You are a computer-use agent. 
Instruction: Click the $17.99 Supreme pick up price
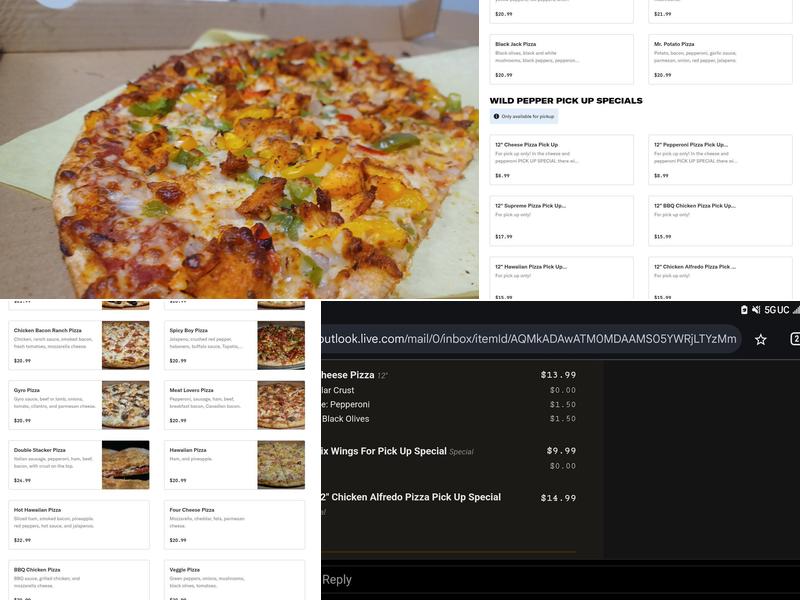504,237
